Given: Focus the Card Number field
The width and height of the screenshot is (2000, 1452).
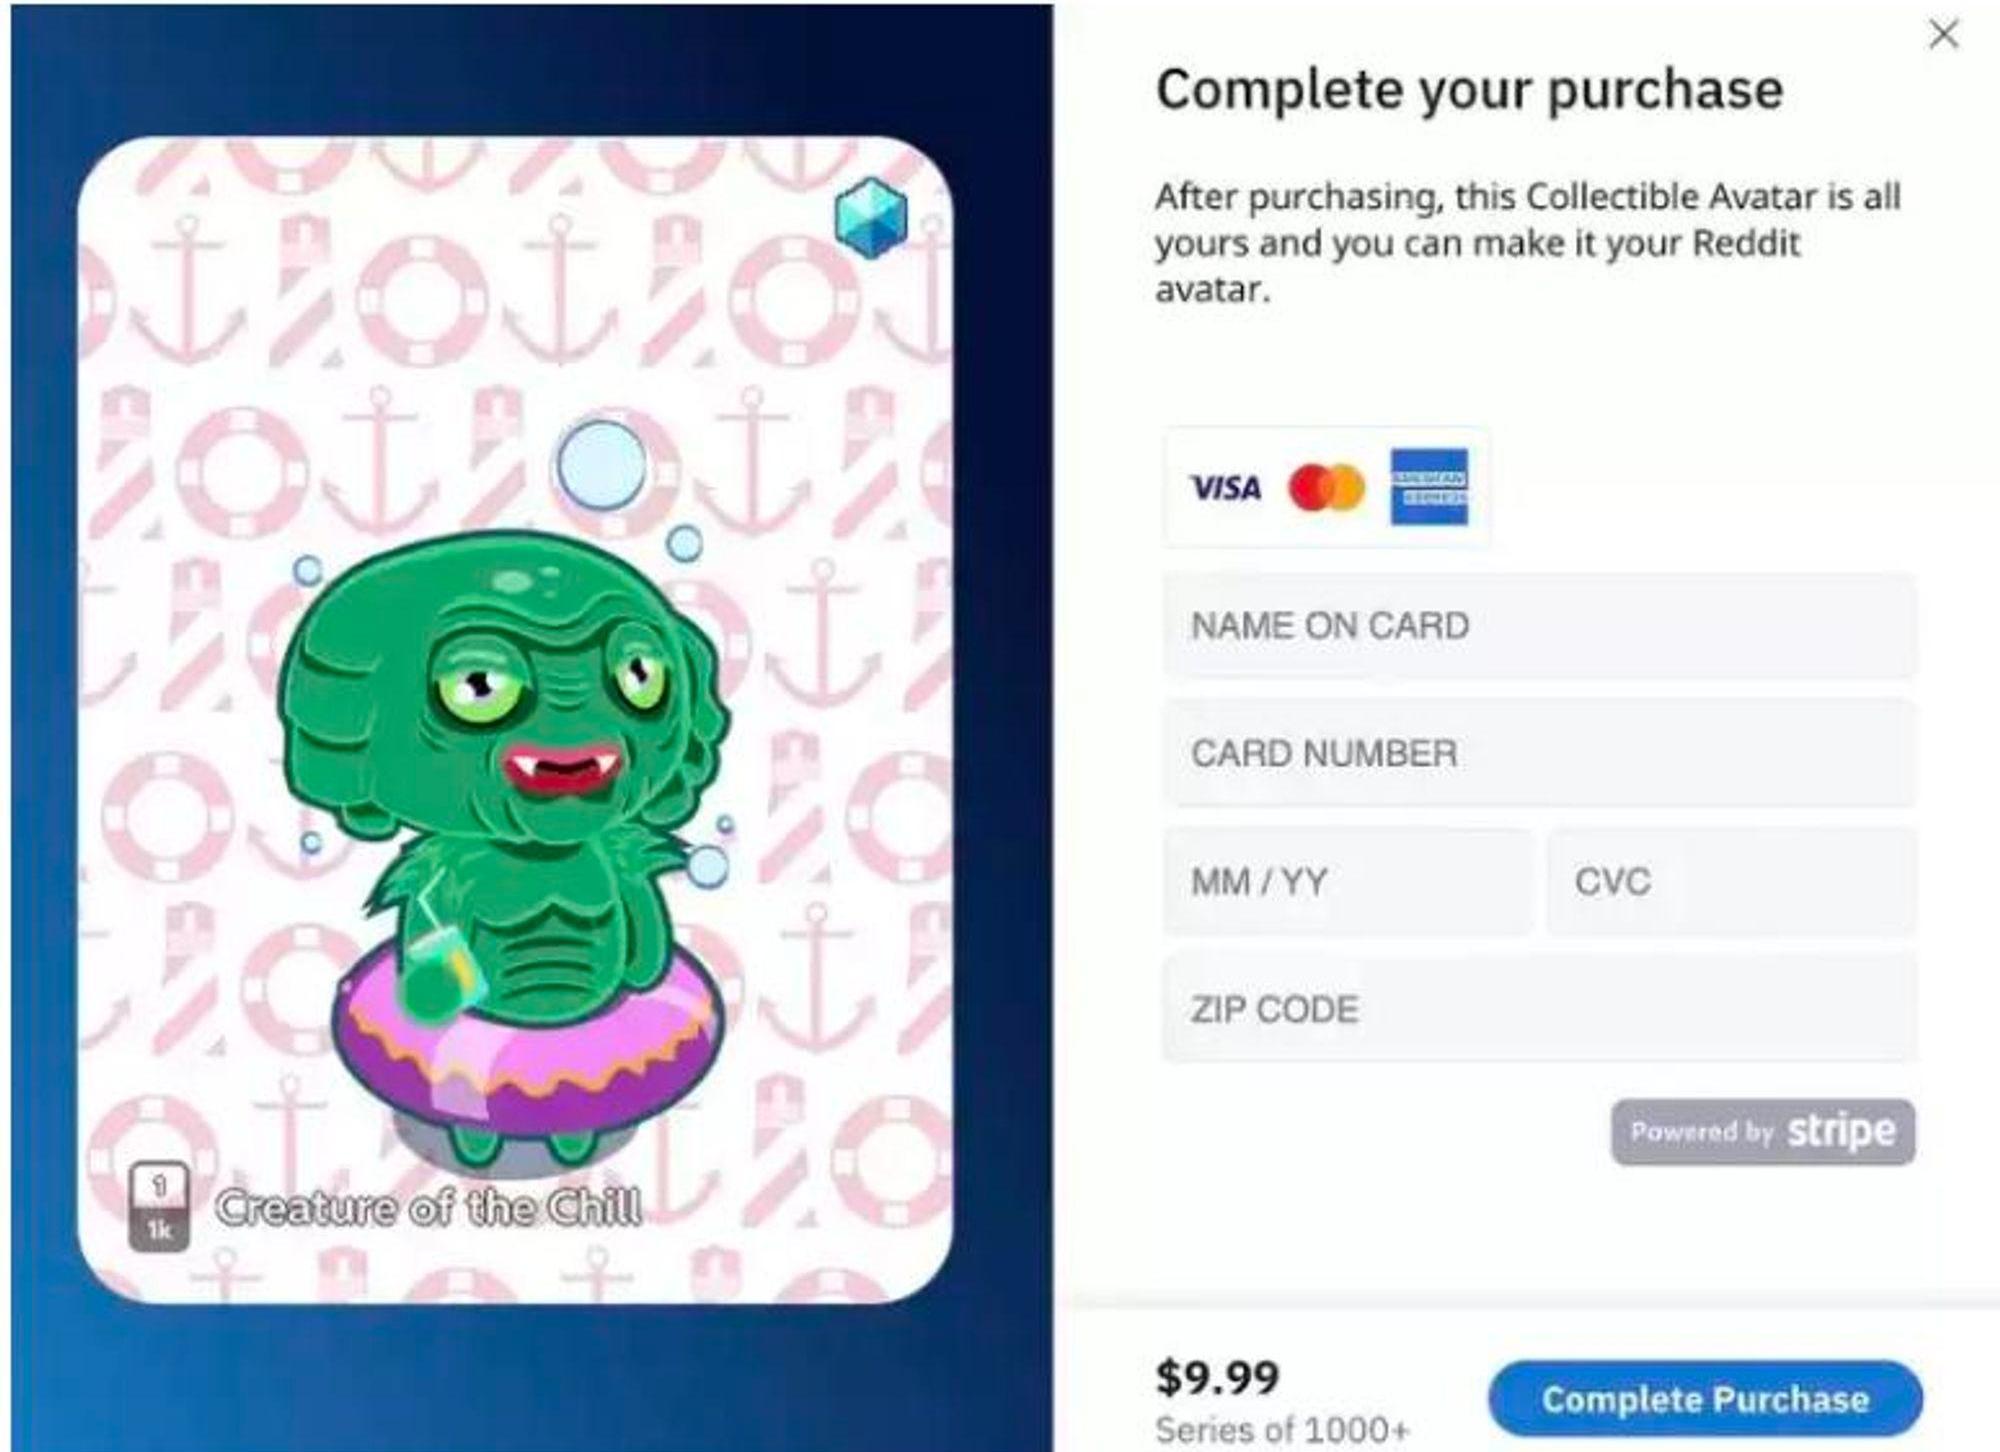Looking at the screenshot, I should pyautogui.click(x=1539, y=753).
